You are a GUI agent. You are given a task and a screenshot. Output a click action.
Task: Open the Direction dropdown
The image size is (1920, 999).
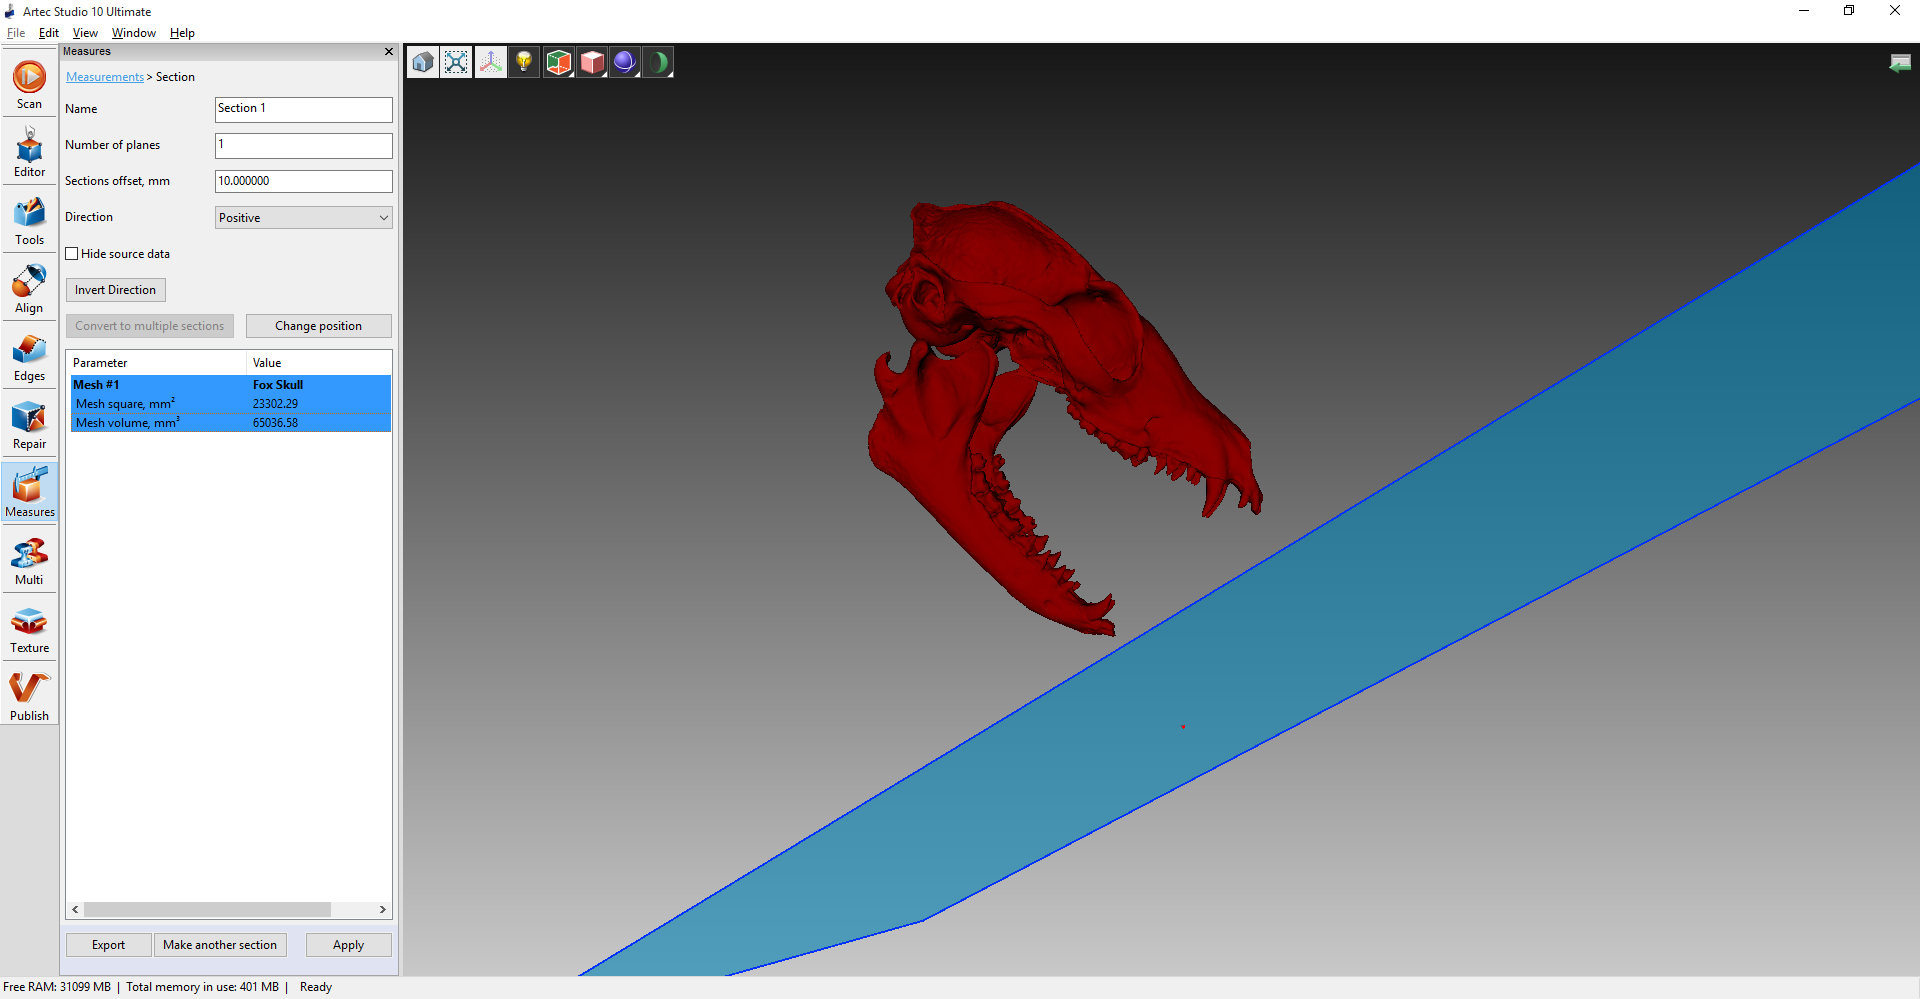(303, 218)
